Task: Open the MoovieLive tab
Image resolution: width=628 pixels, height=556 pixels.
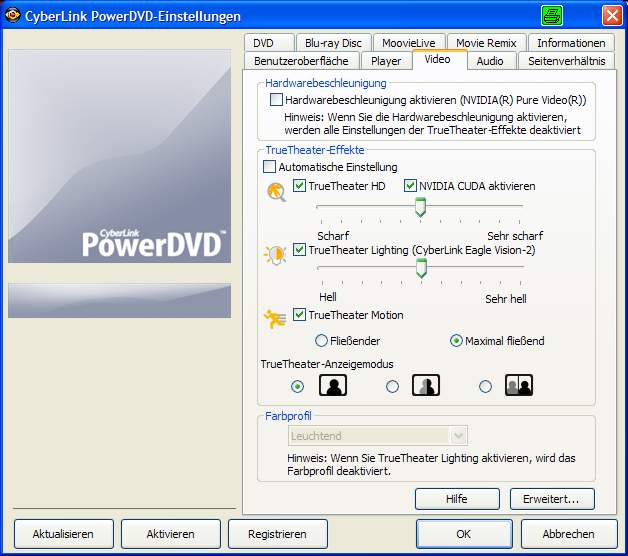Action: (x=409, y=42)
